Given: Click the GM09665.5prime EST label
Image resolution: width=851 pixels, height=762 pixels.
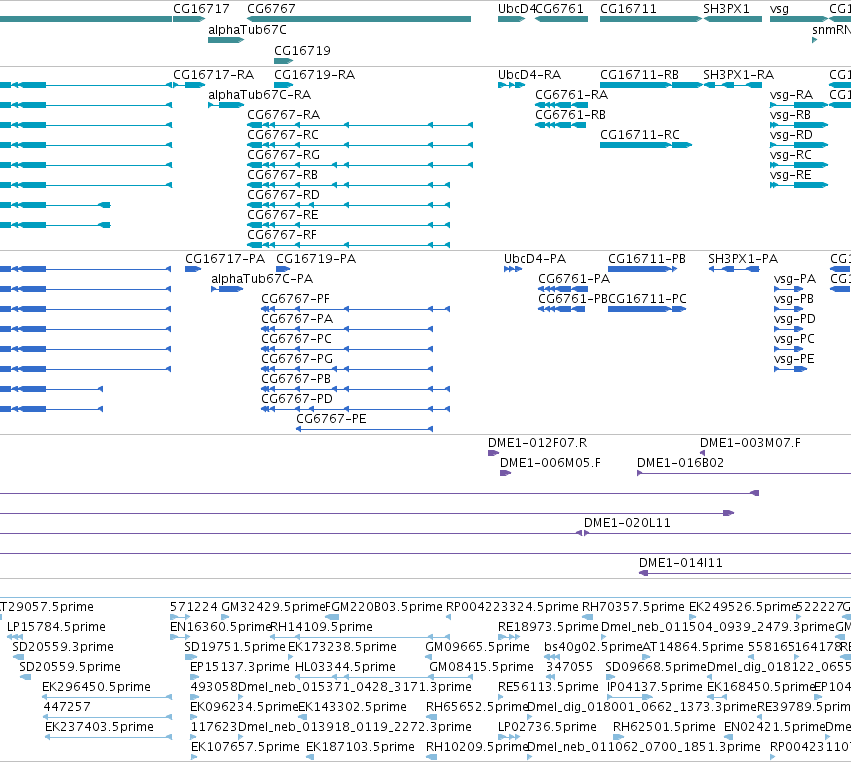Looking at the screenshot, I should tap(478, 647).
